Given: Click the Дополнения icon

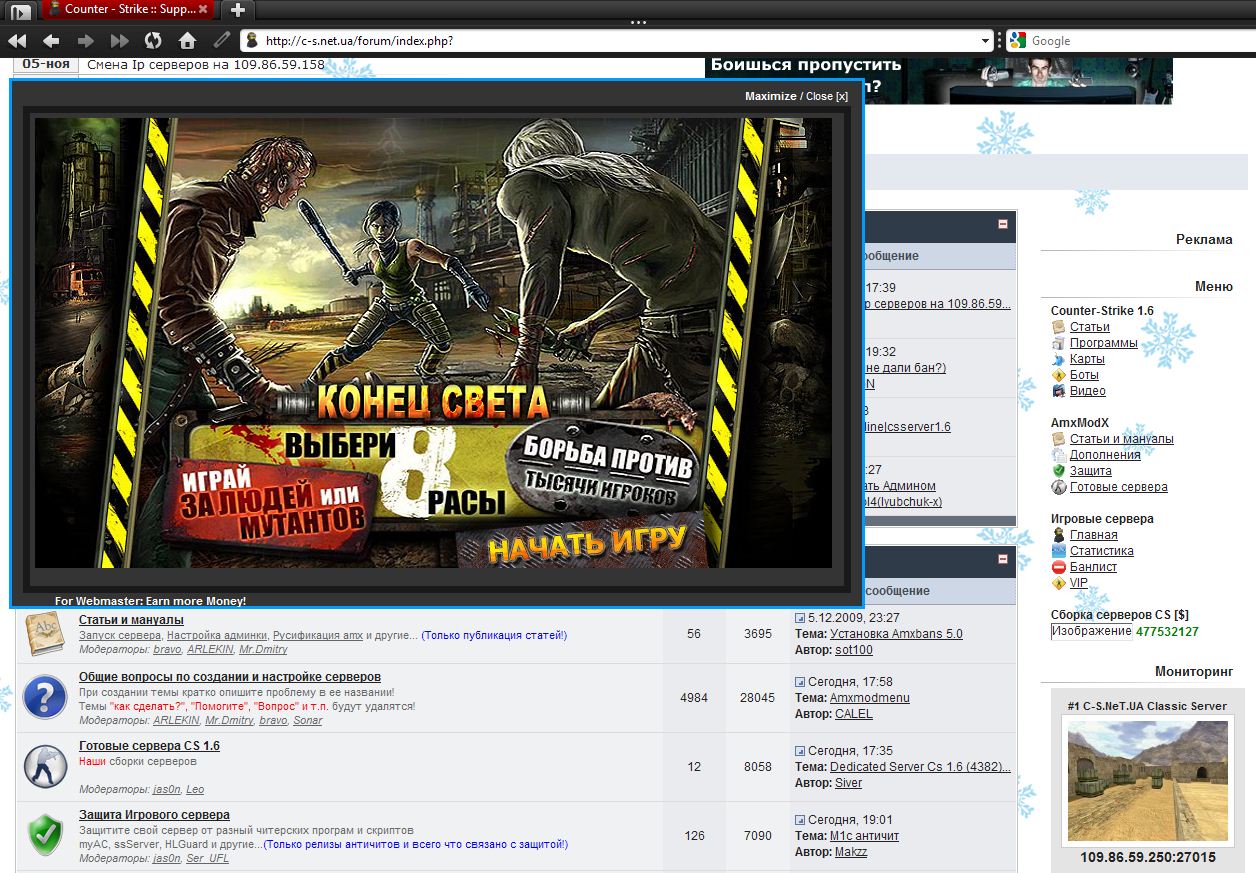Looking at the screenshot, I should tap(1059, 455).
